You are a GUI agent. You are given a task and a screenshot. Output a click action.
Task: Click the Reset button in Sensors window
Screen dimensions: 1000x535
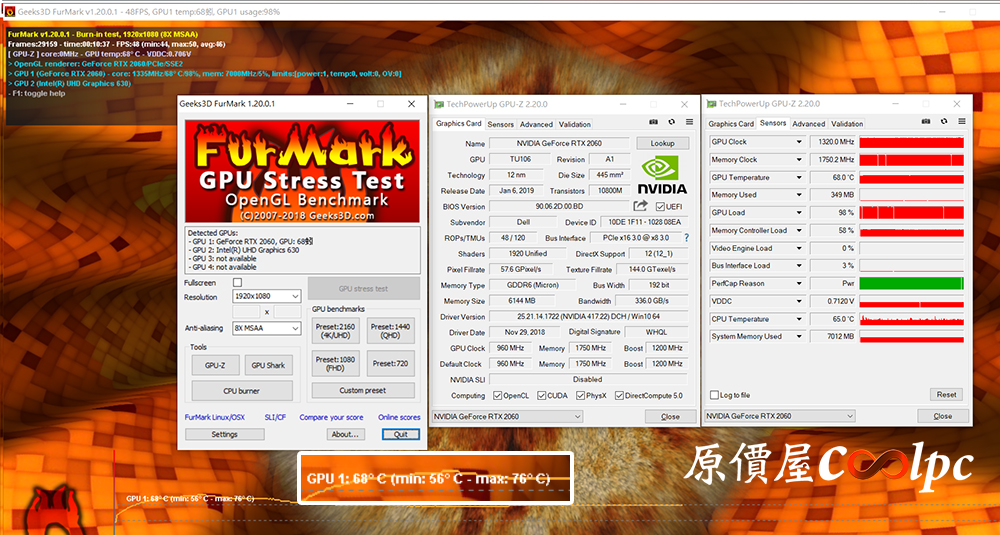(946, 395)
